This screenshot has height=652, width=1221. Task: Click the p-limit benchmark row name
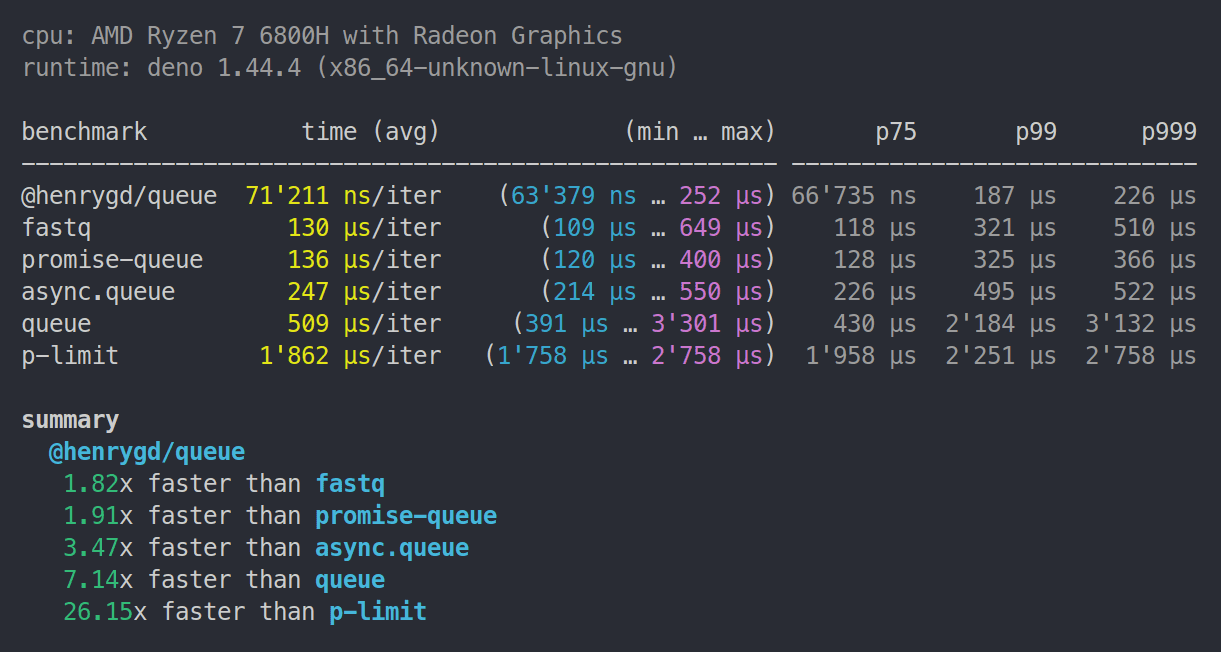70,355
